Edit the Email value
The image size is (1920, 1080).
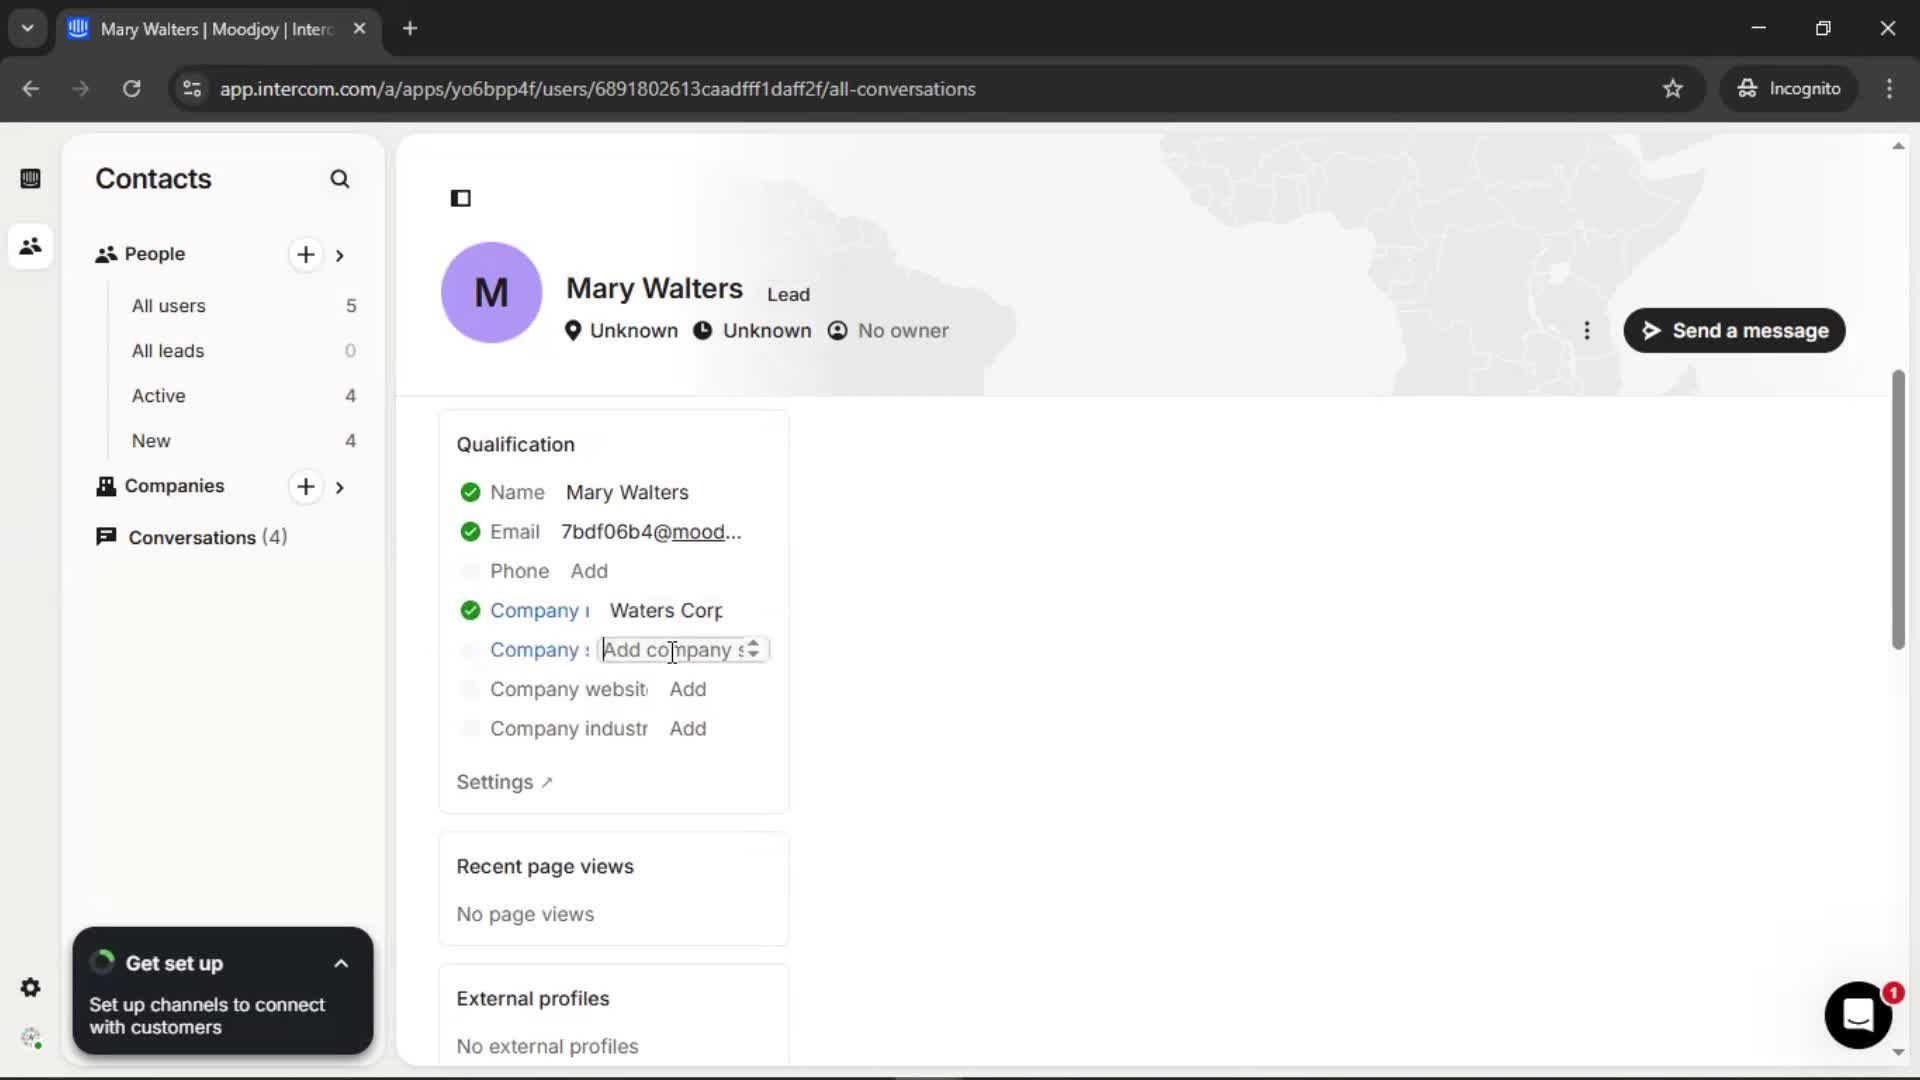pyautogui.click(x=651, y=532)
